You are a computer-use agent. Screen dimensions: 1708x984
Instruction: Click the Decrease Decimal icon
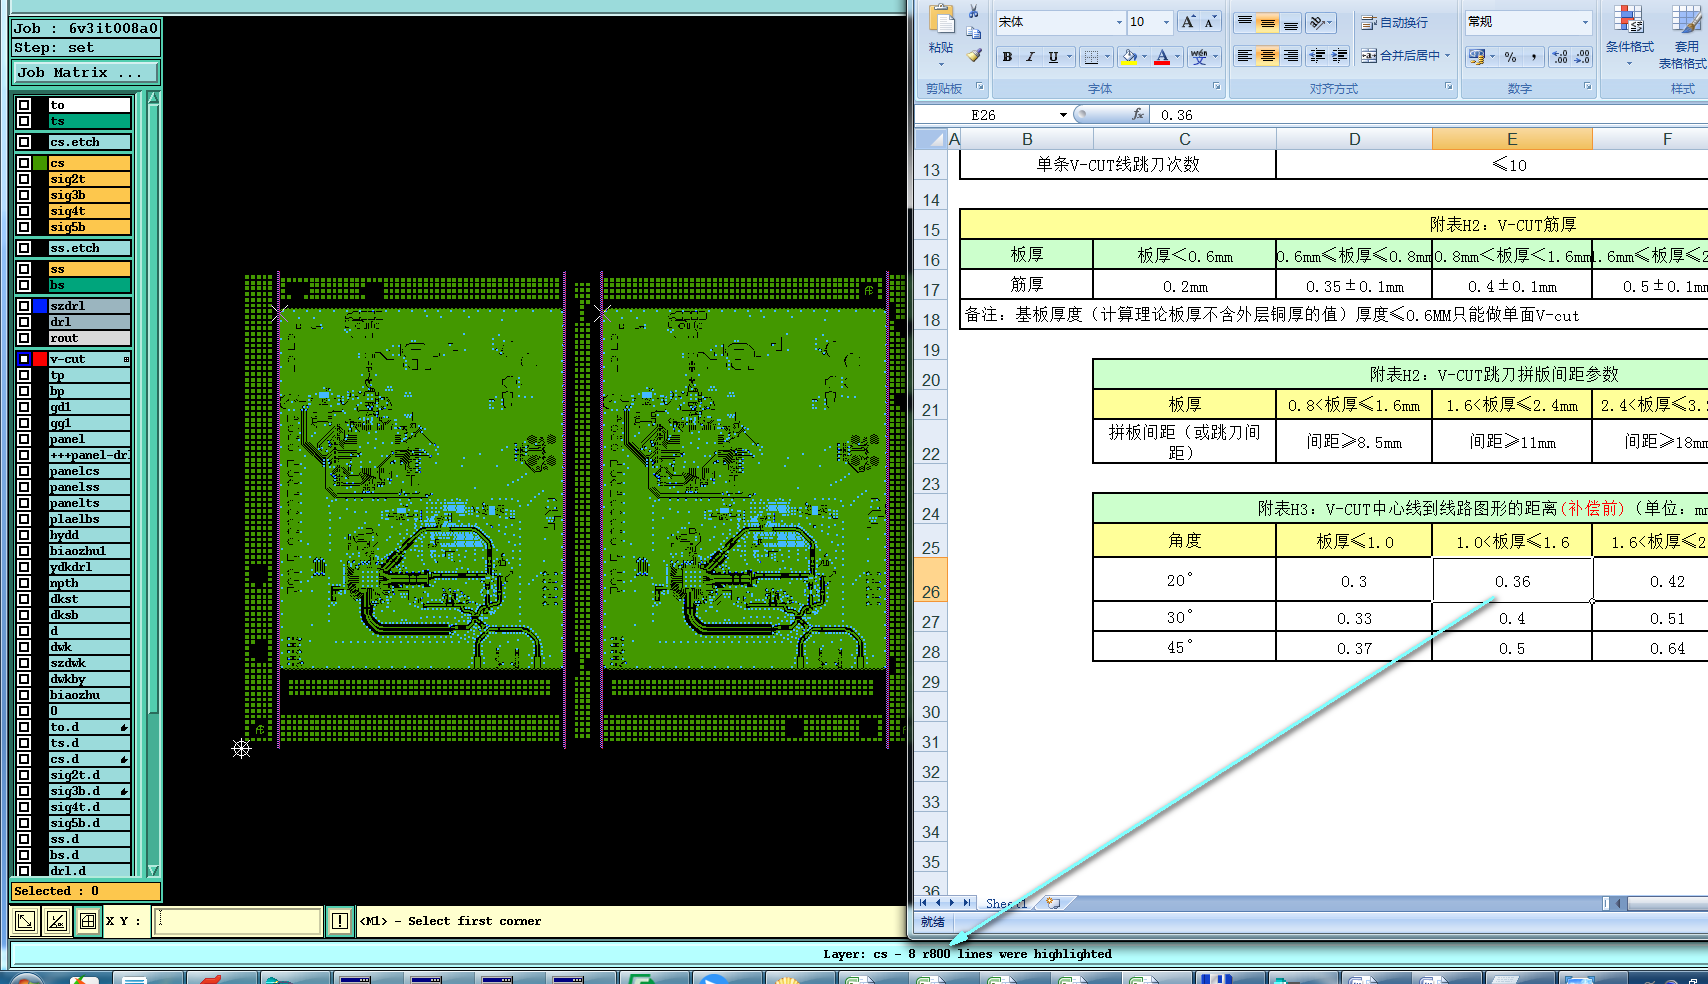pyautogui.click(x=1582, y=57)
